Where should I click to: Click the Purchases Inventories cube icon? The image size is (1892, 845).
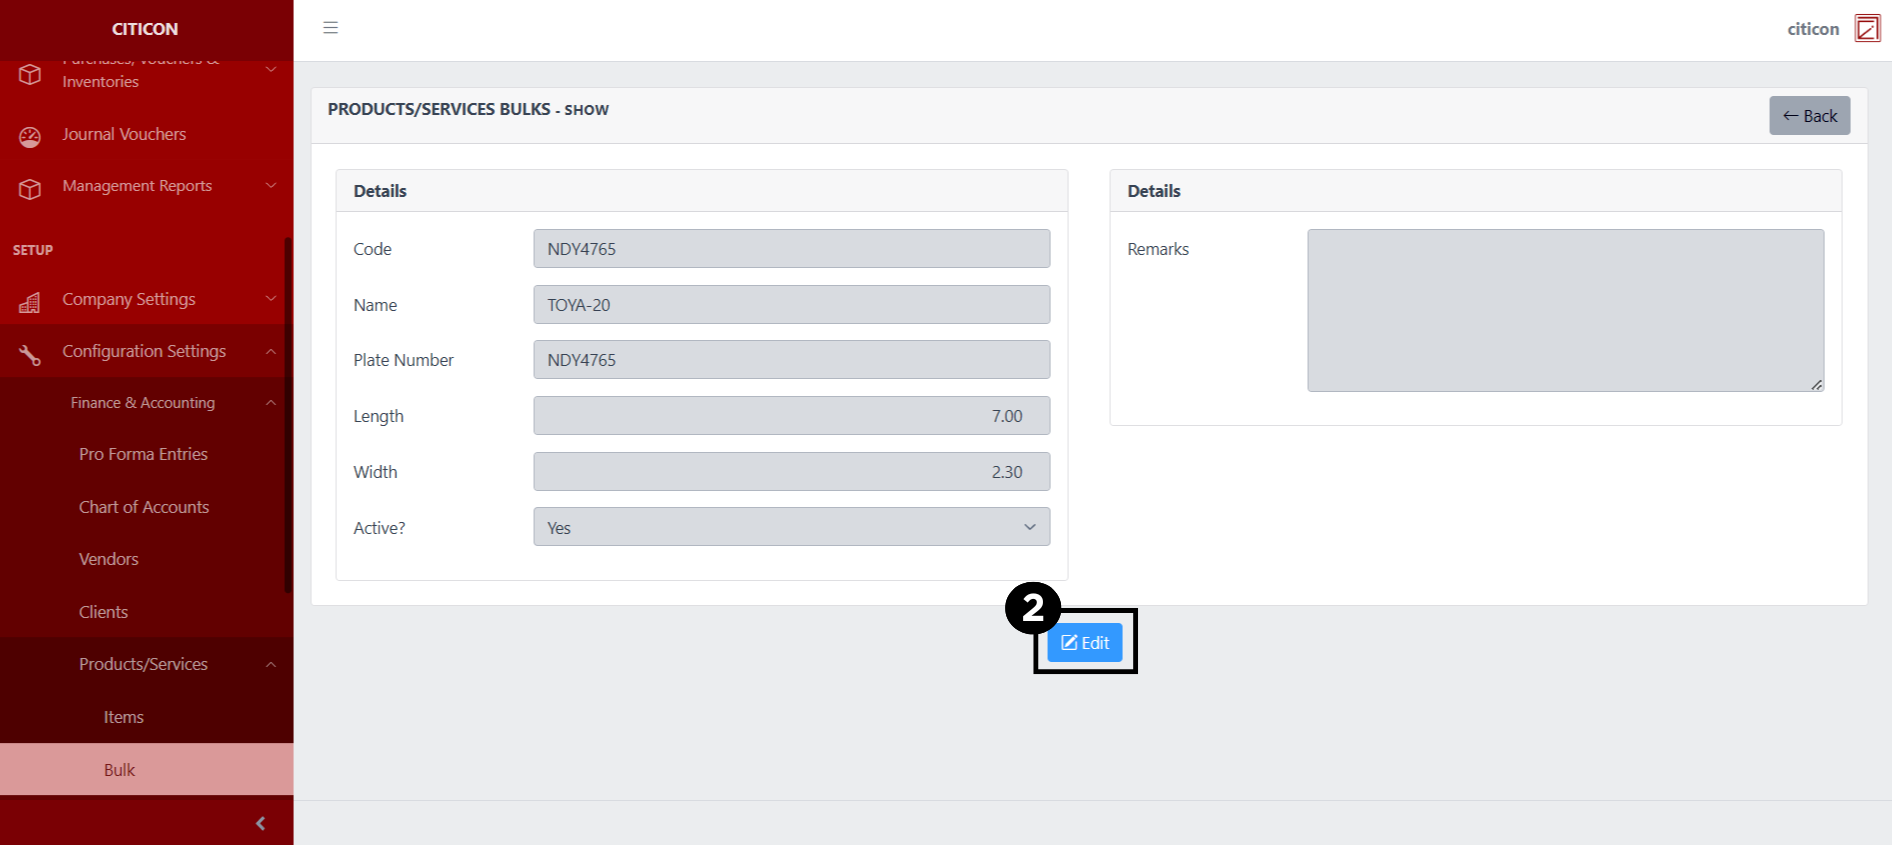point(30,75)
